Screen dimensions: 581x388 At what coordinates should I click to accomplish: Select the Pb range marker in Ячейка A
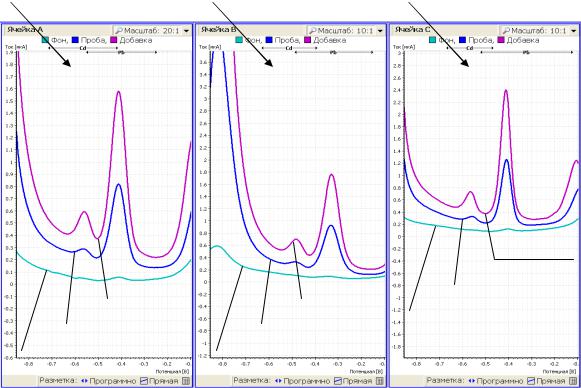[x=121, y=53]
